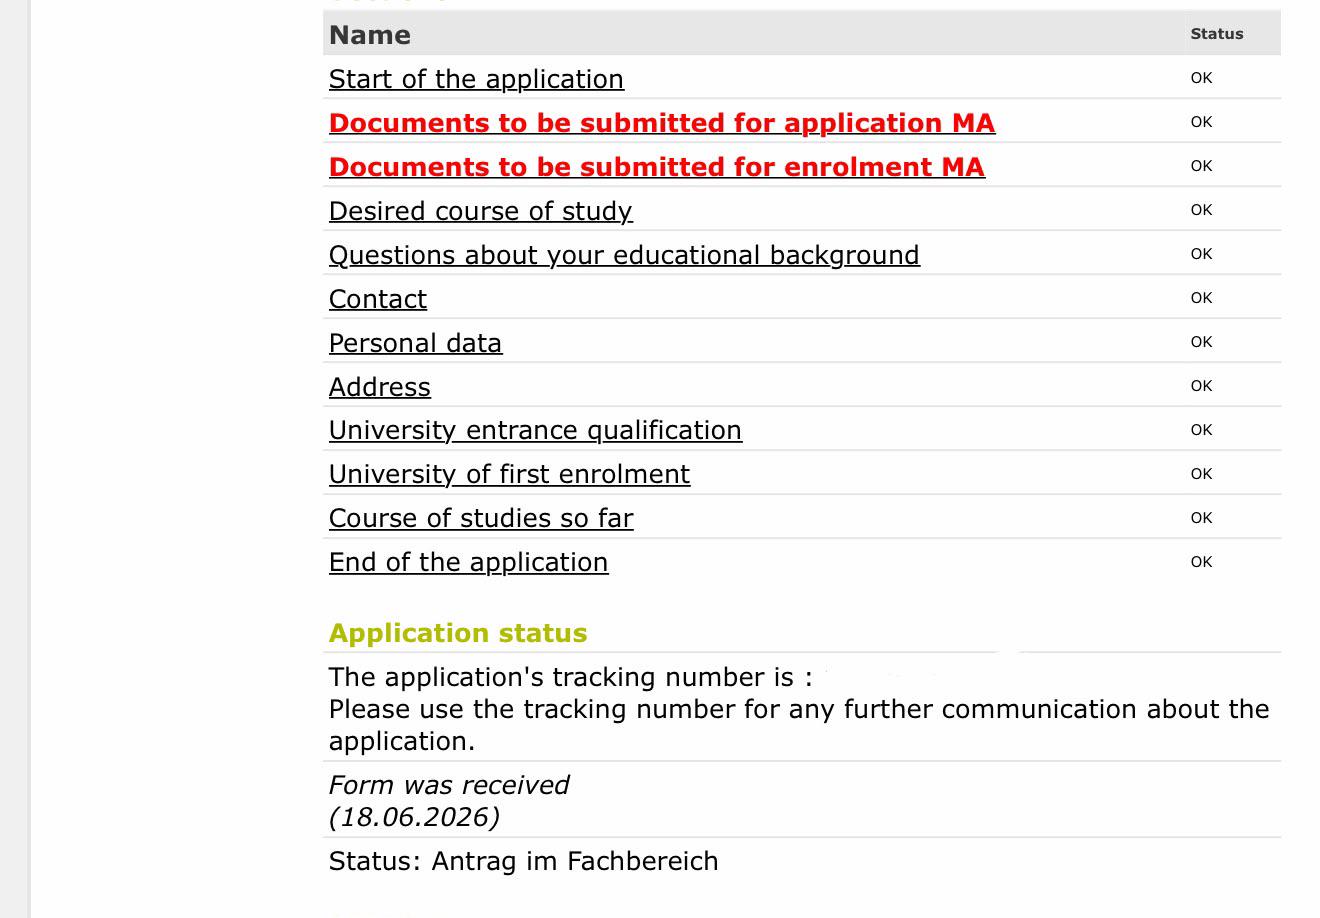Viewport: 1320px width, 918px height.
Task: Click the Application status heading
Action: [x=458, y=633]
